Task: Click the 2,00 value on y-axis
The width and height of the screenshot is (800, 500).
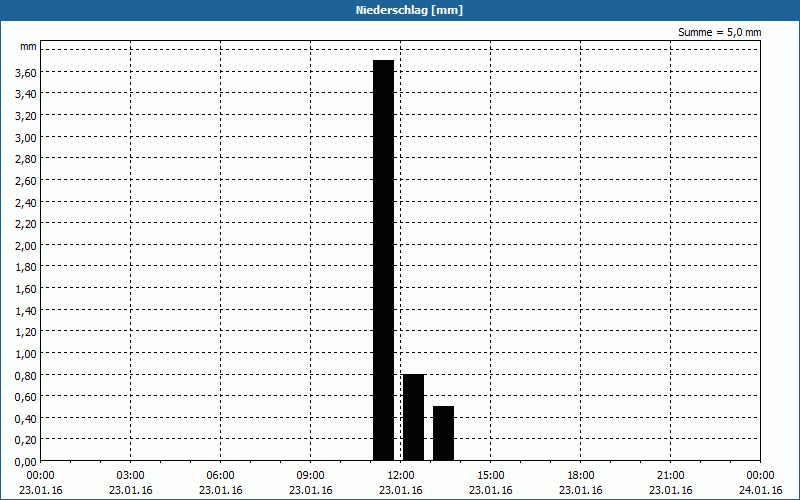Action: point(26,246)
